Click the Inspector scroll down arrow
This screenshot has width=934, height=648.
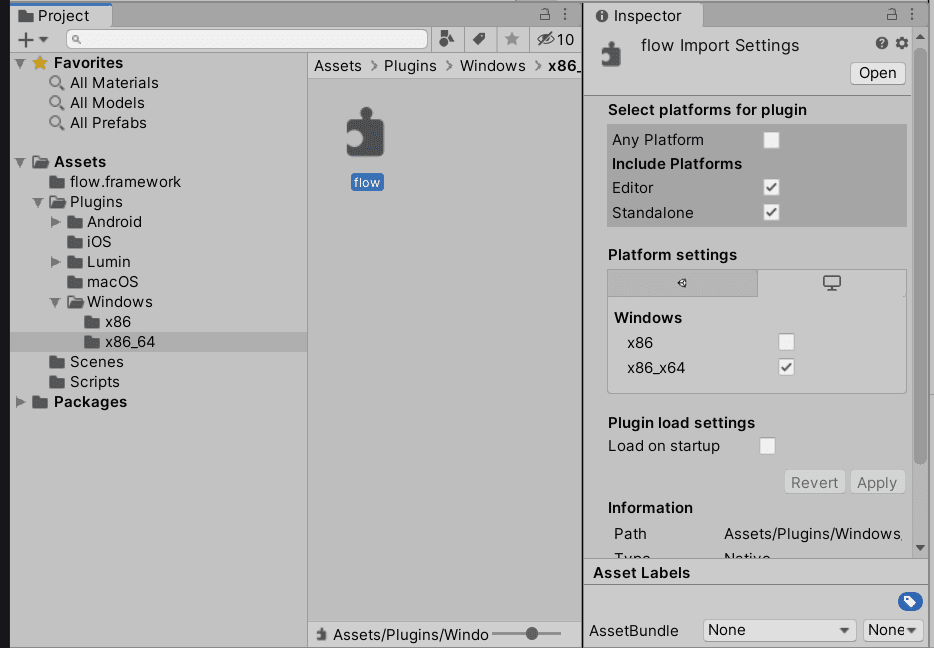point(920,547)
